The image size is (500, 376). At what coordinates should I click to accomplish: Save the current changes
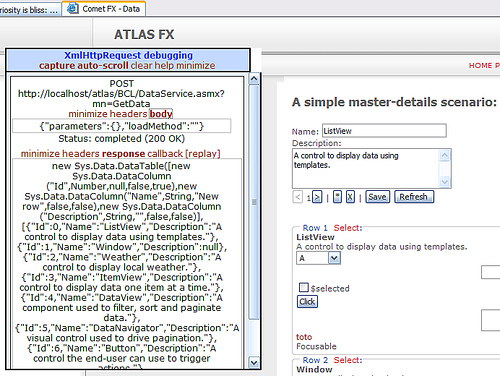(377, 197)
